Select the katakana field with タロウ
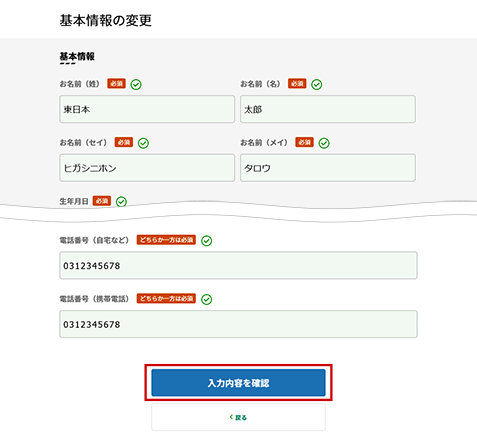Viewport: 477px width, 440px height. point(328,168)
